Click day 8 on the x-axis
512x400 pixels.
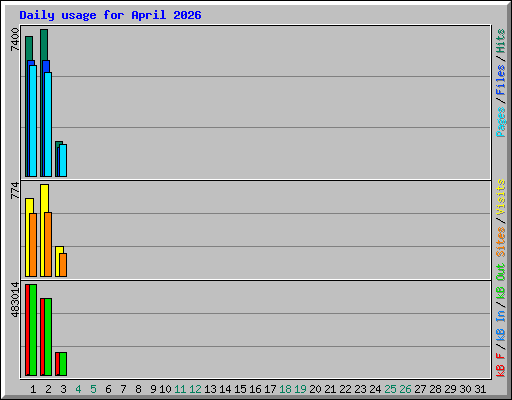coord(138,389)
